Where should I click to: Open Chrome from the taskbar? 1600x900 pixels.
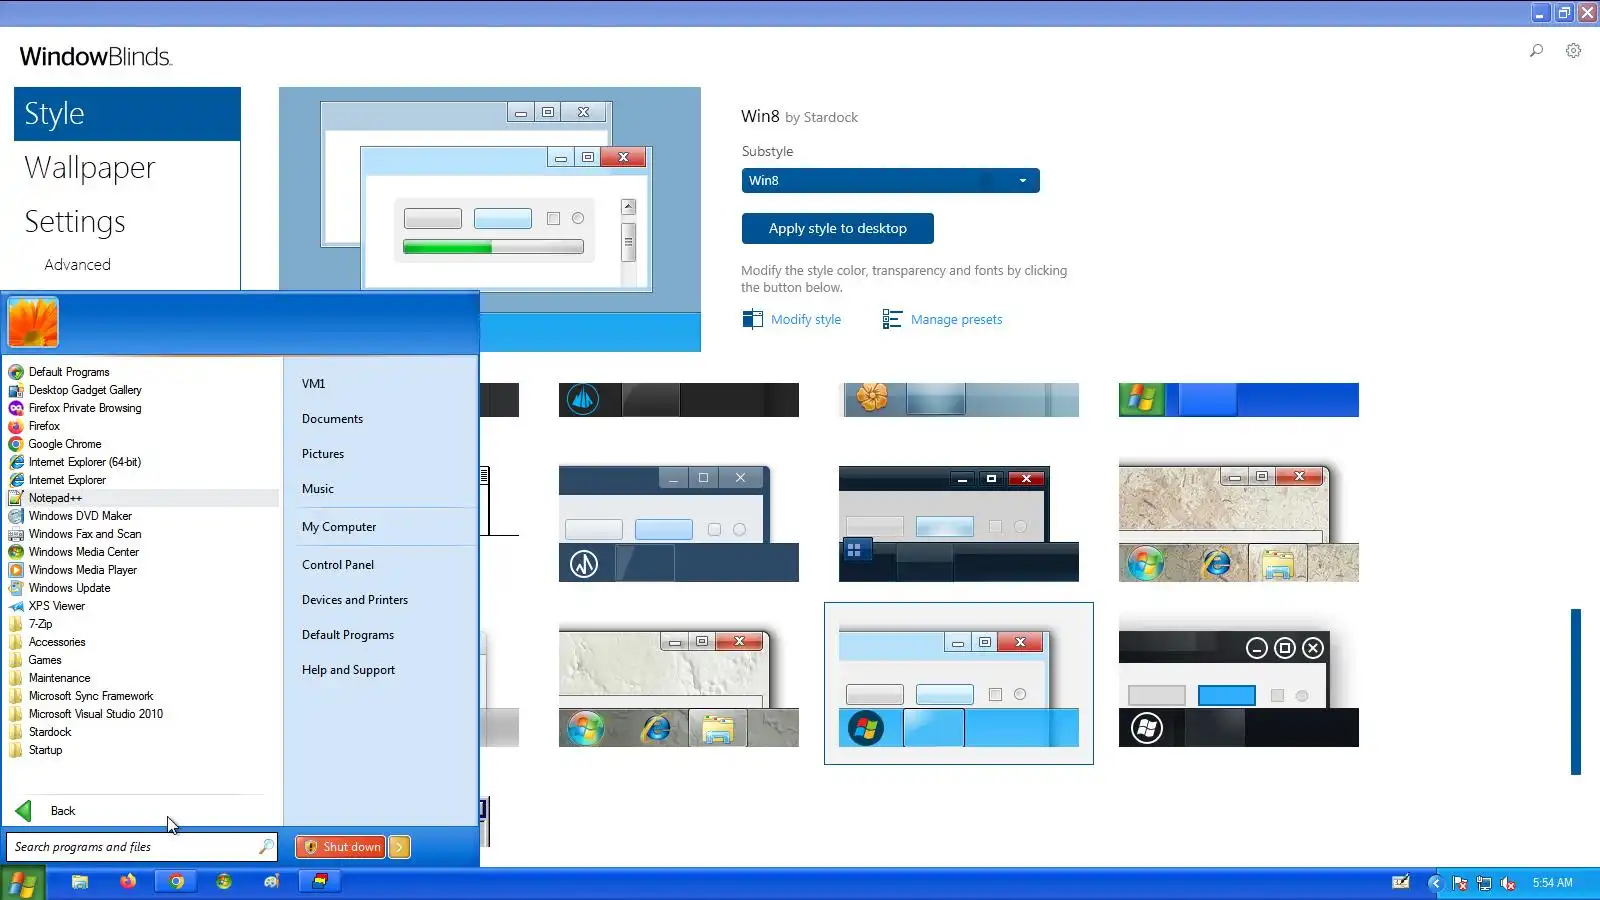click(176, 882)
